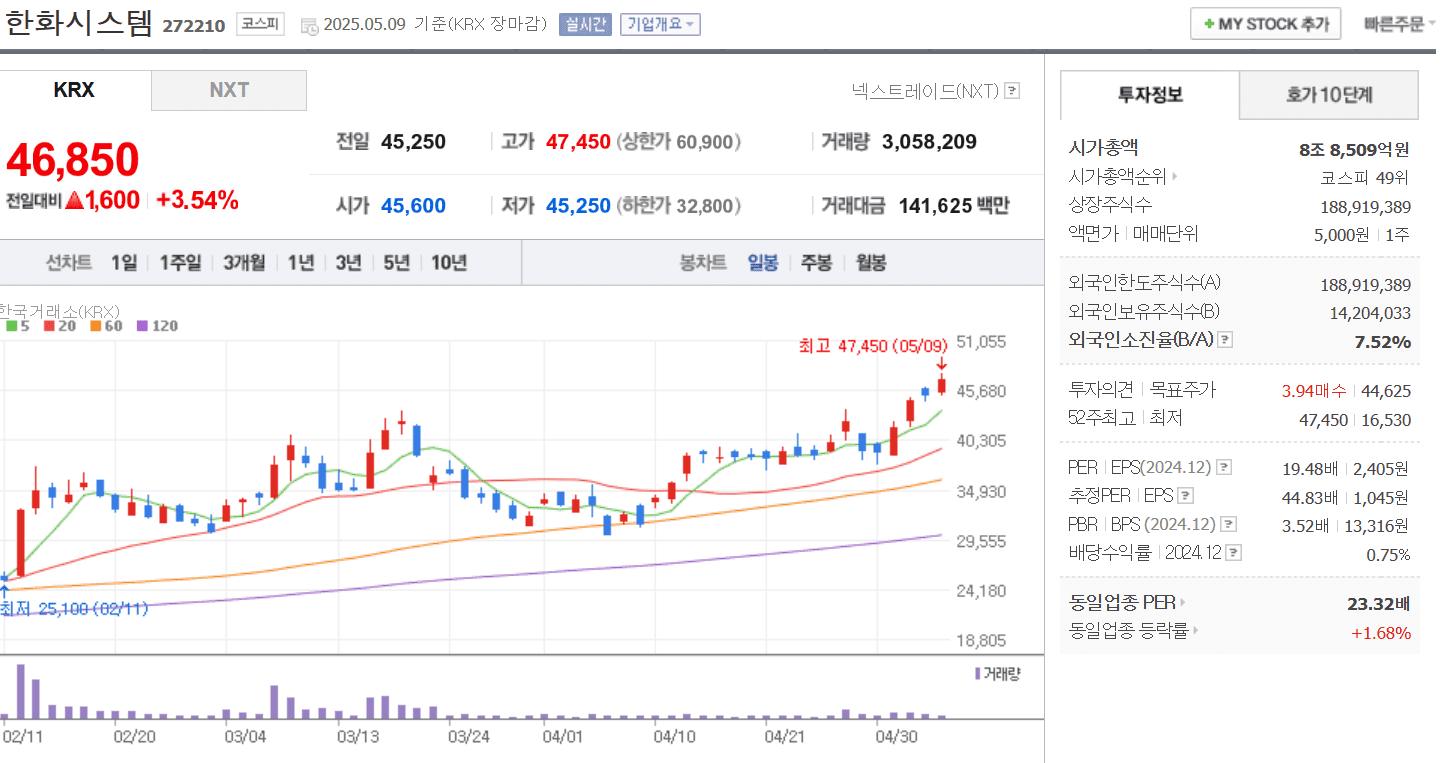Image resolution: width=1446 pixels, height=763 pixels.
Task: Click the green plus icon on MY STOCK 추가
Action: [1209, 24]
